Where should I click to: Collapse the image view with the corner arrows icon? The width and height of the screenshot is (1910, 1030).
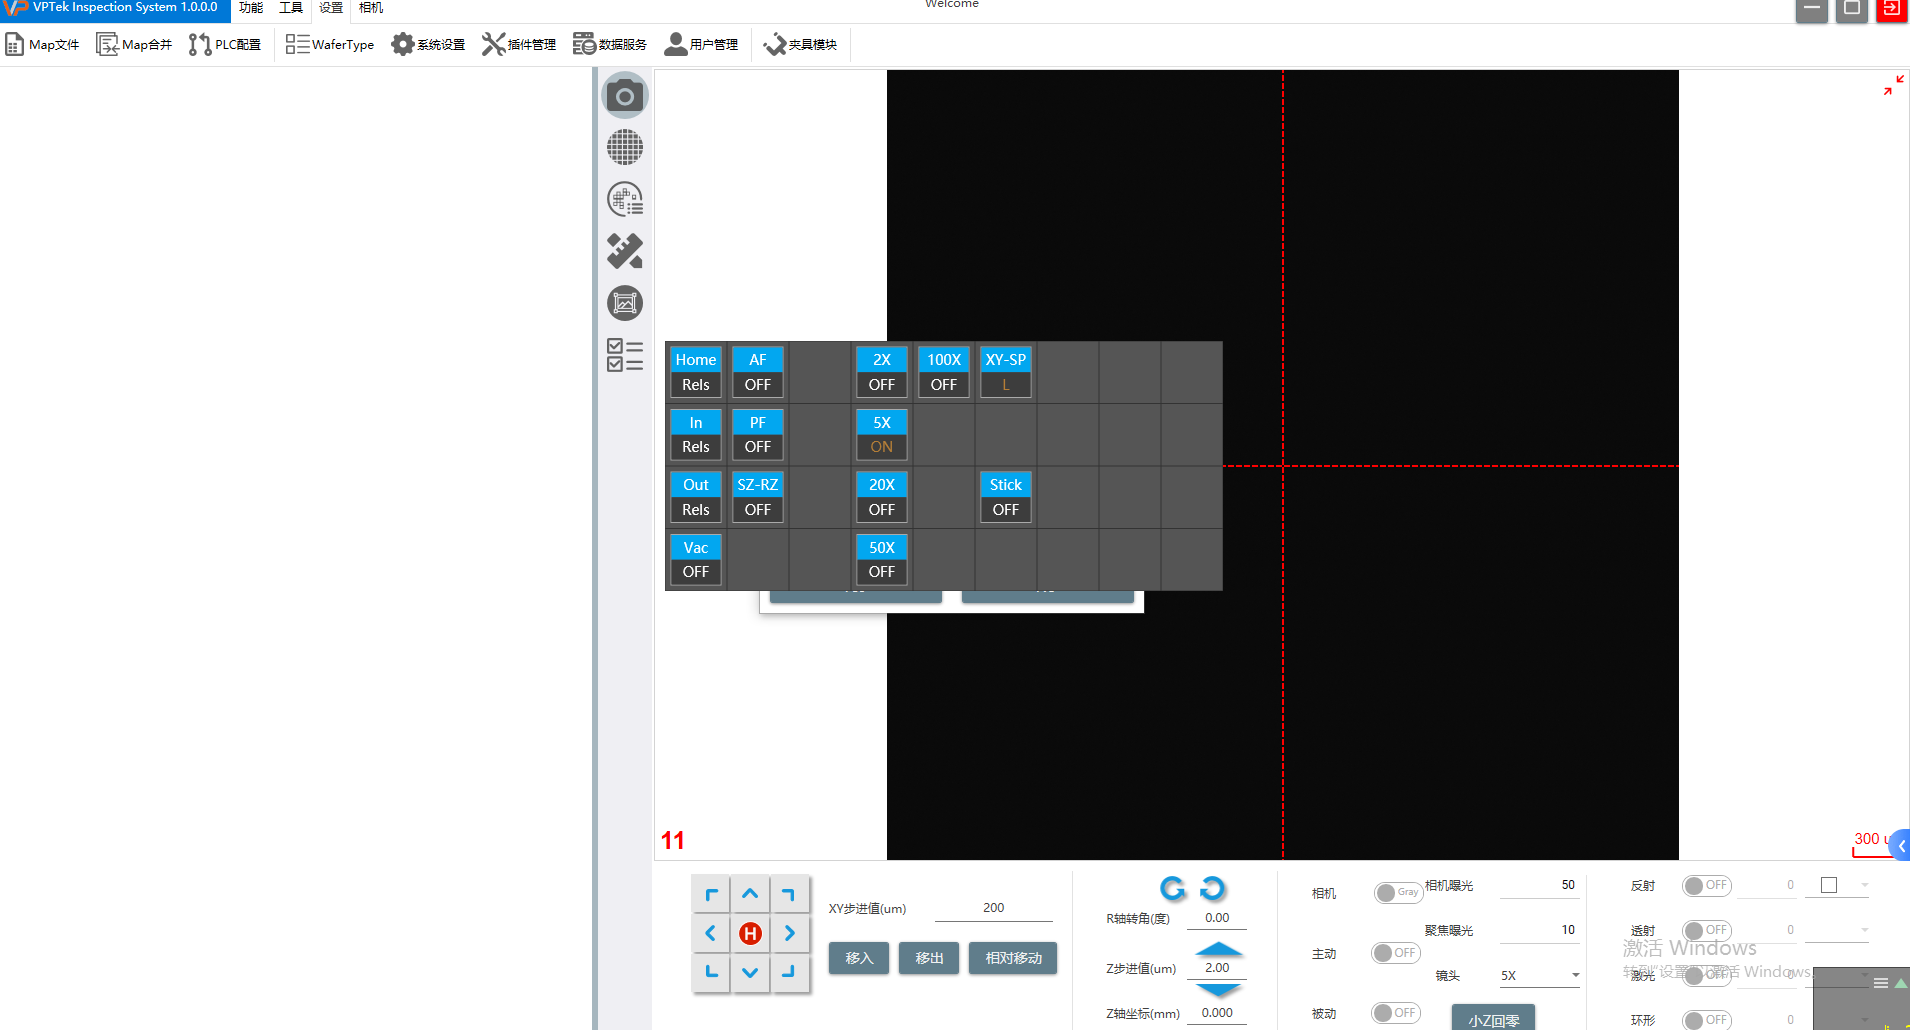point(1893,86)
